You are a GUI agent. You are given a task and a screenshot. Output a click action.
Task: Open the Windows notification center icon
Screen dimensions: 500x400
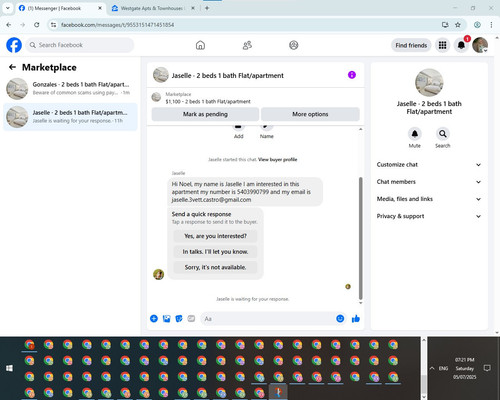(x=487, y=368)
